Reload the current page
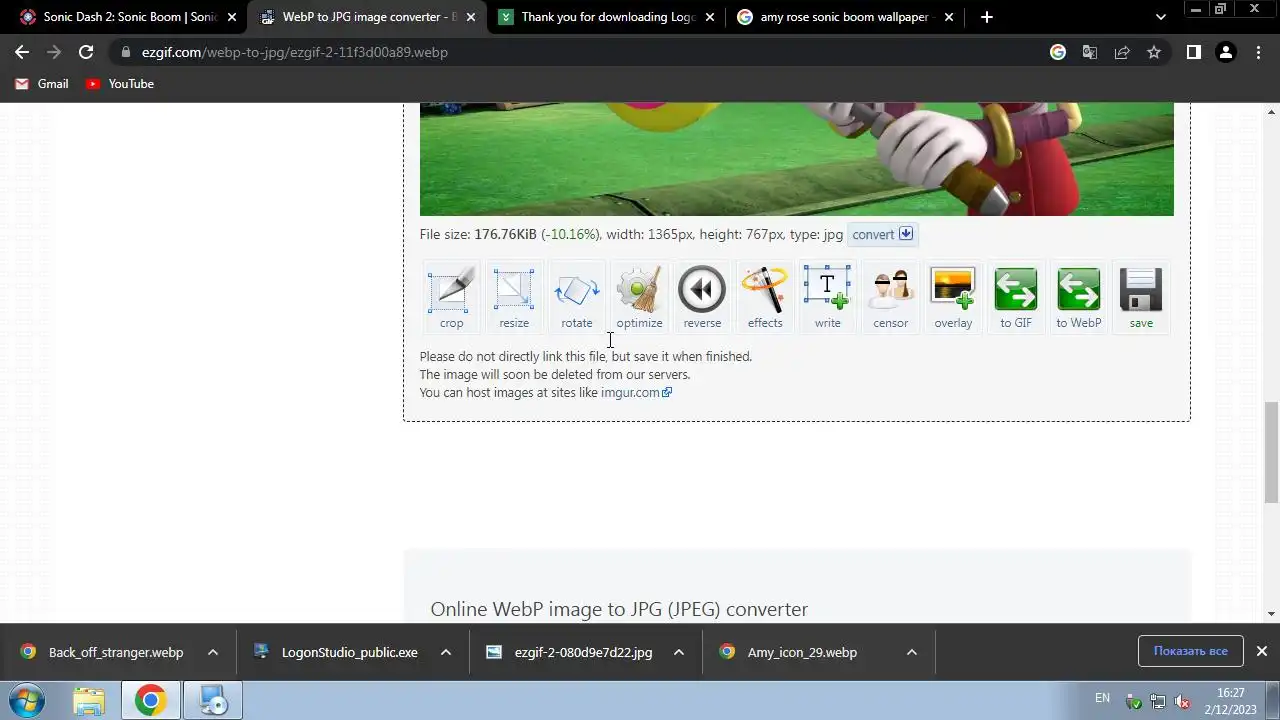 coord(86,52)
